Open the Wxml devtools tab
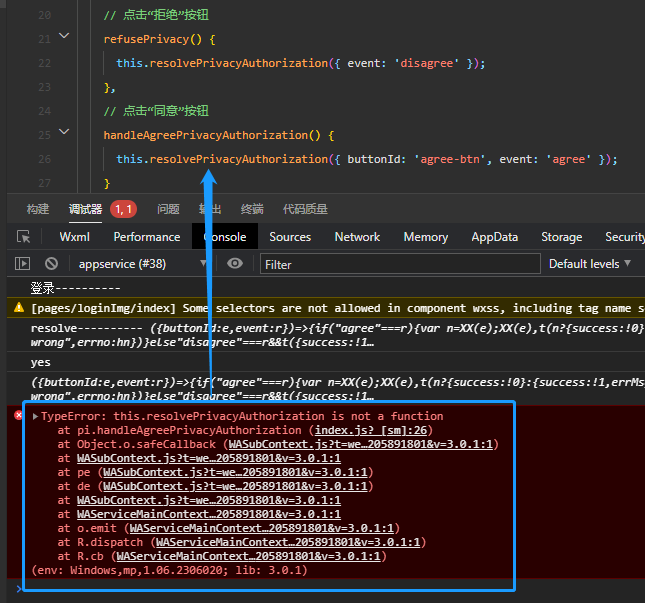645x603 pixels. point(74,237)
